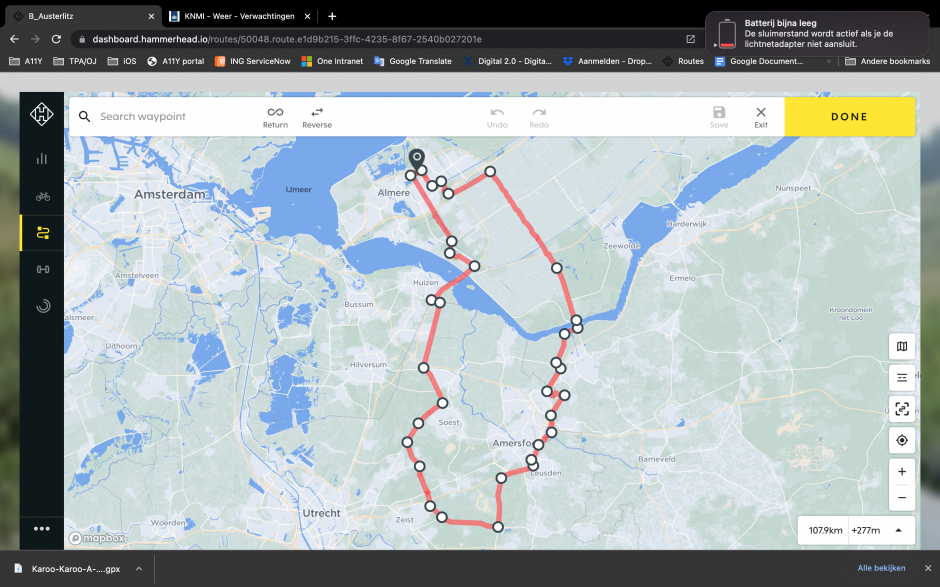
Task: Zoom in the map with plus
Action: [x=902, y=472]
